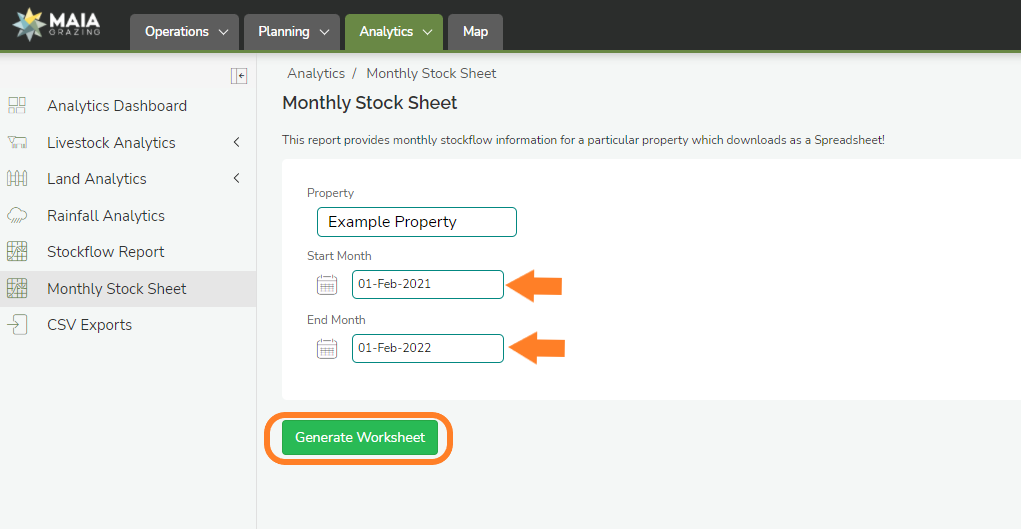Collapse the sidebar with the panel toggle icon

point(239,75)
